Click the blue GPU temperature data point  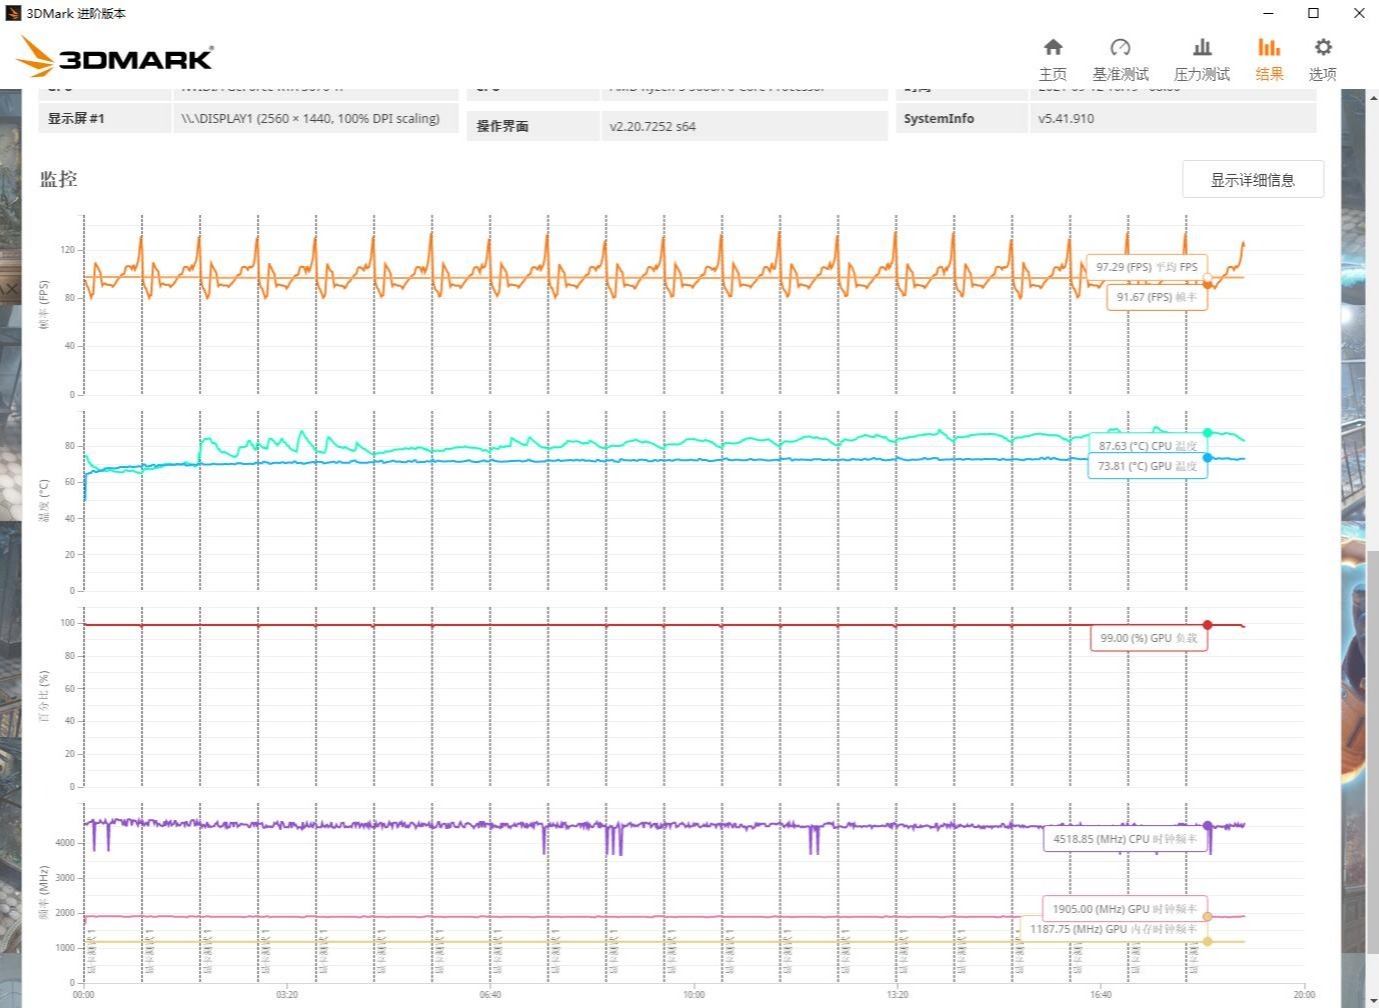click(x=1207, y=458)
